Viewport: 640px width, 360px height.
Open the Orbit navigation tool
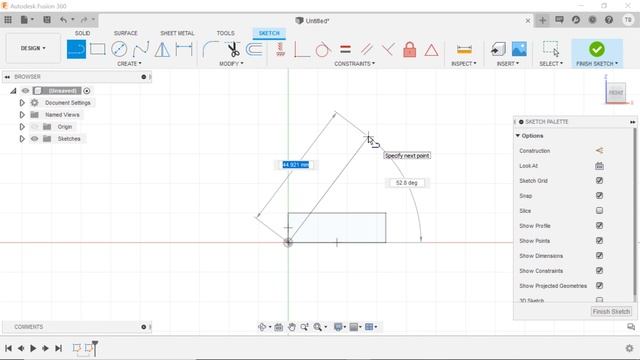click(262, 327)
